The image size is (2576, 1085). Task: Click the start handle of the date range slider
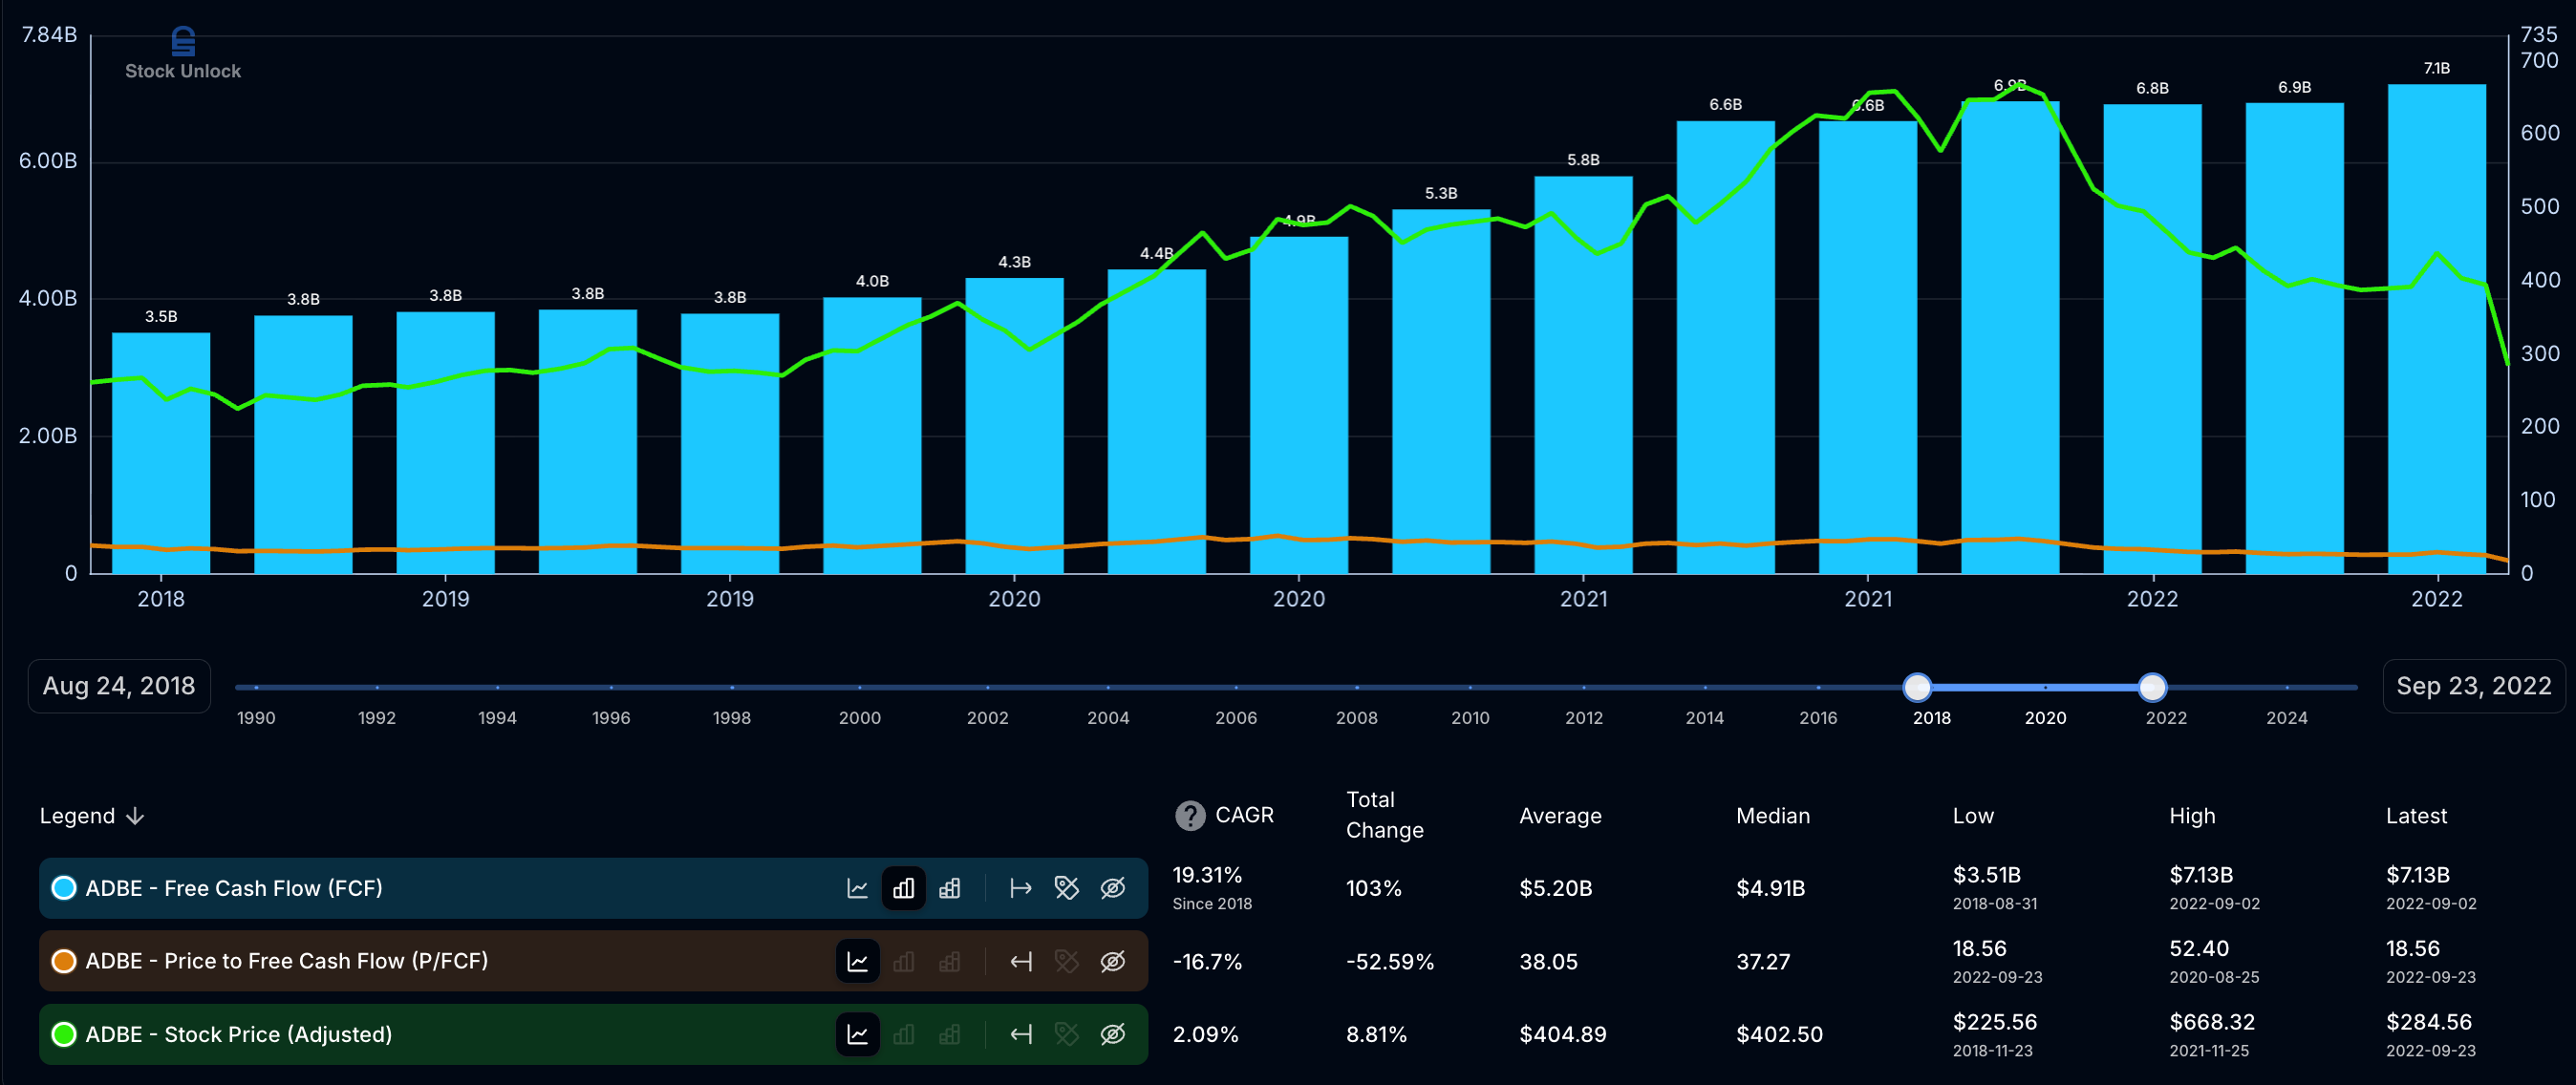click(1916, 687)
